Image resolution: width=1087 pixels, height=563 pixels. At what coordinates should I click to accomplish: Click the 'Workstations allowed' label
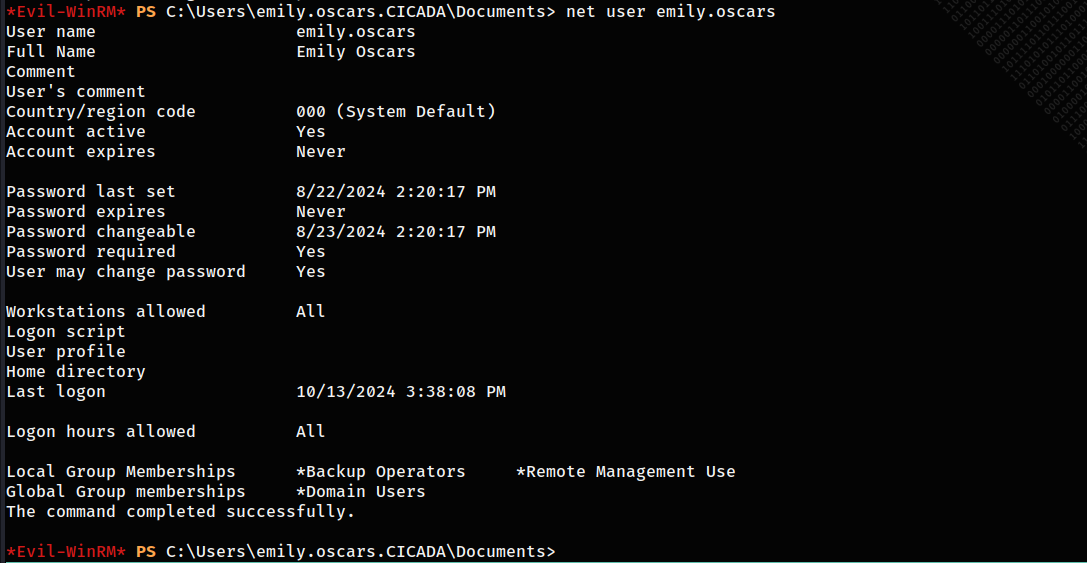pyautogui.click(x=106, y=312)
